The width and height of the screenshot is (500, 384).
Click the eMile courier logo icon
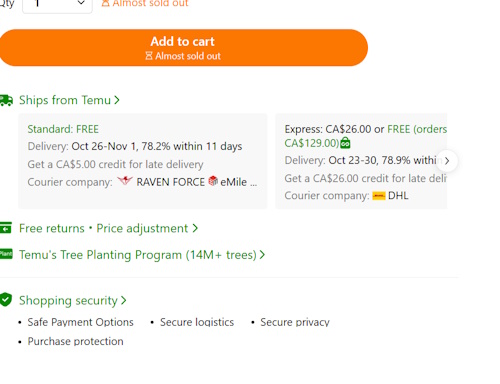213,181
